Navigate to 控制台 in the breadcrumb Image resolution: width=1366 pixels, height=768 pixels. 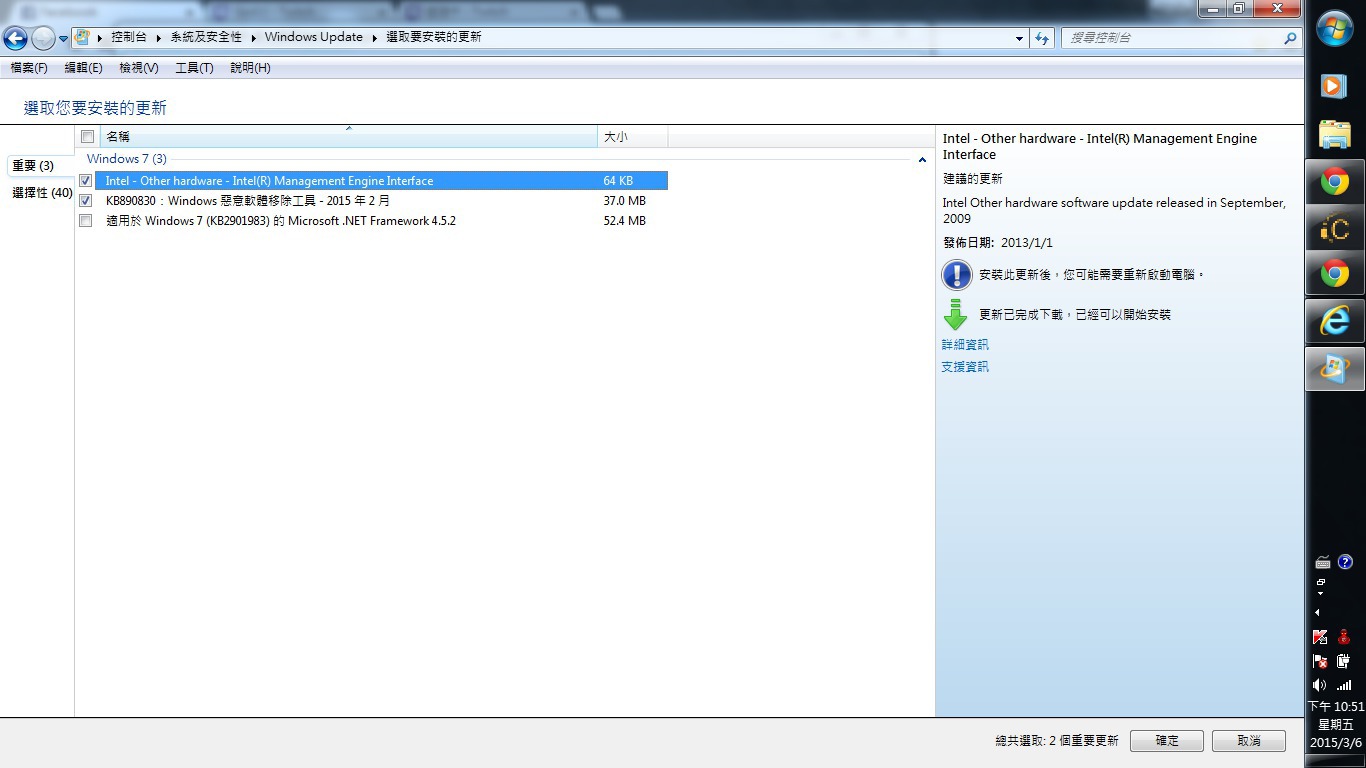(x=129, y=37)
